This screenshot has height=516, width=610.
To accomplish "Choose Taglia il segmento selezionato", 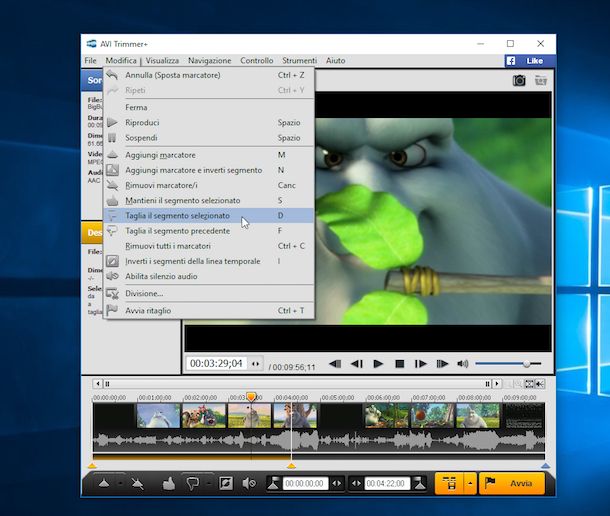I will pyautogui.click(x=209, y=216).
